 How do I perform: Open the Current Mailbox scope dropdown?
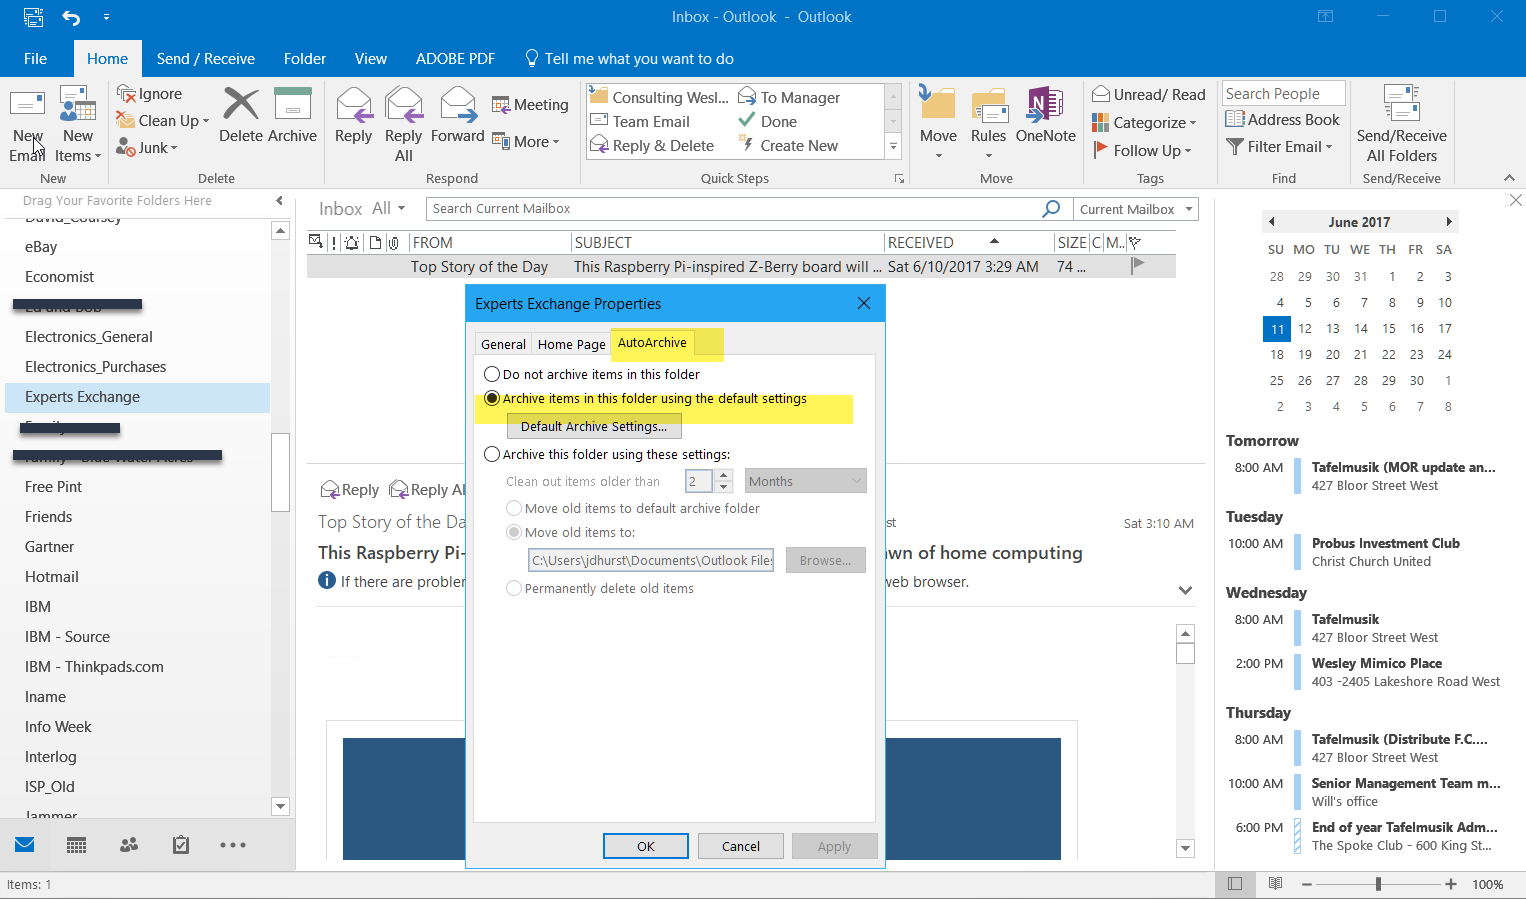[1135, 209]
